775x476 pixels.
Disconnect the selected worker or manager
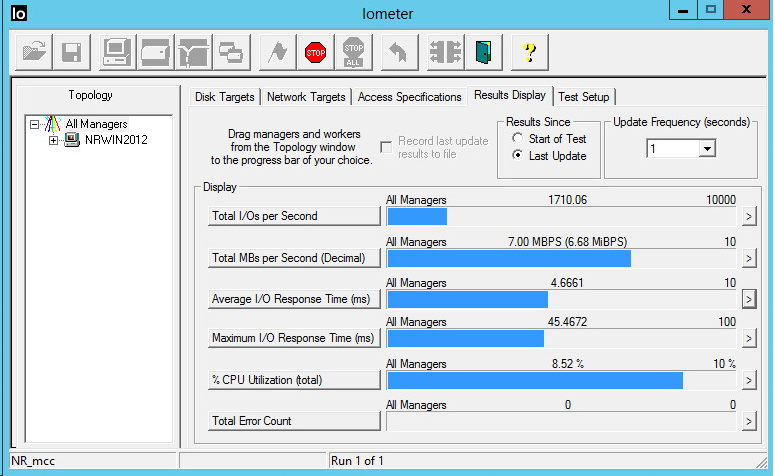[x=445, y=52]
